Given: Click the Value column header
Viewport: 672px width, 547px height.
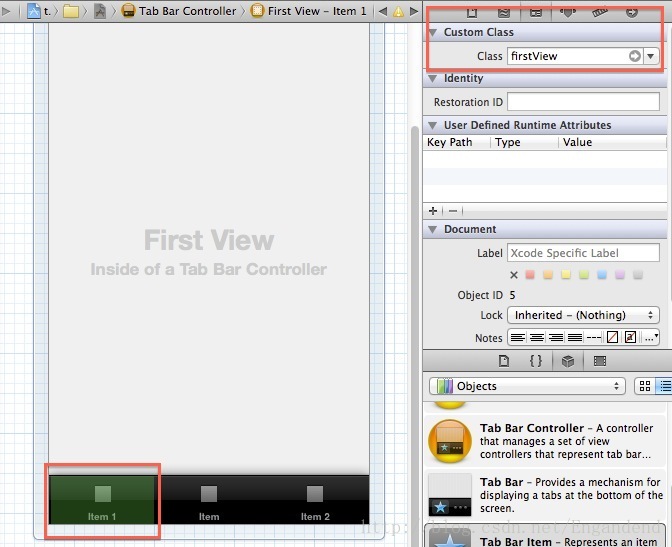Looking at the screenshot, I should click(x=577, y=142).
